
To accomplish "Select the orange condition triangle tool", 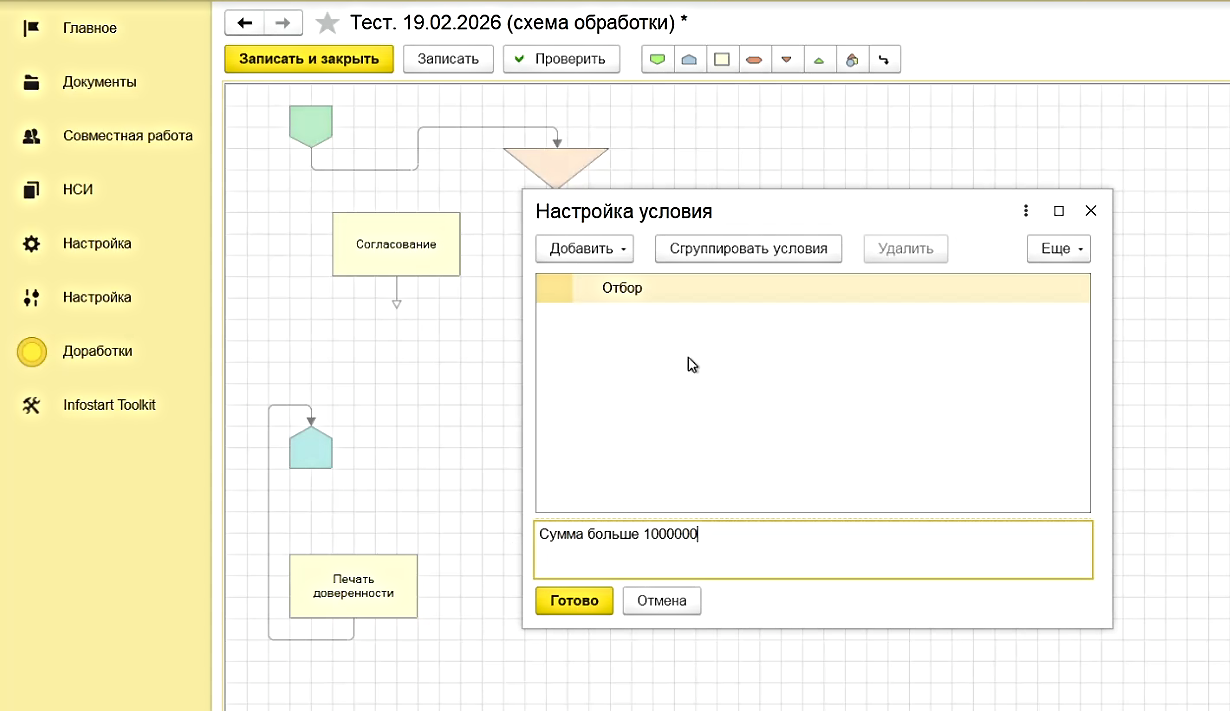I will click(x=786, y=59).
